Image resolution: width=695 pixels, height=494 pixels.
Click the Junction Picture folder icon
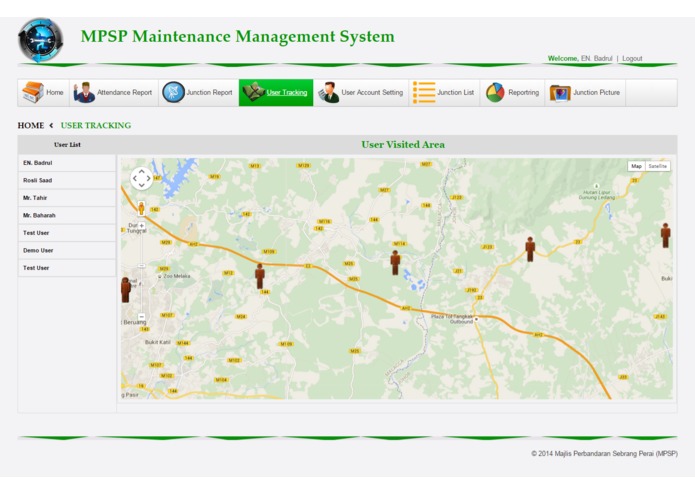coord(560,93)
